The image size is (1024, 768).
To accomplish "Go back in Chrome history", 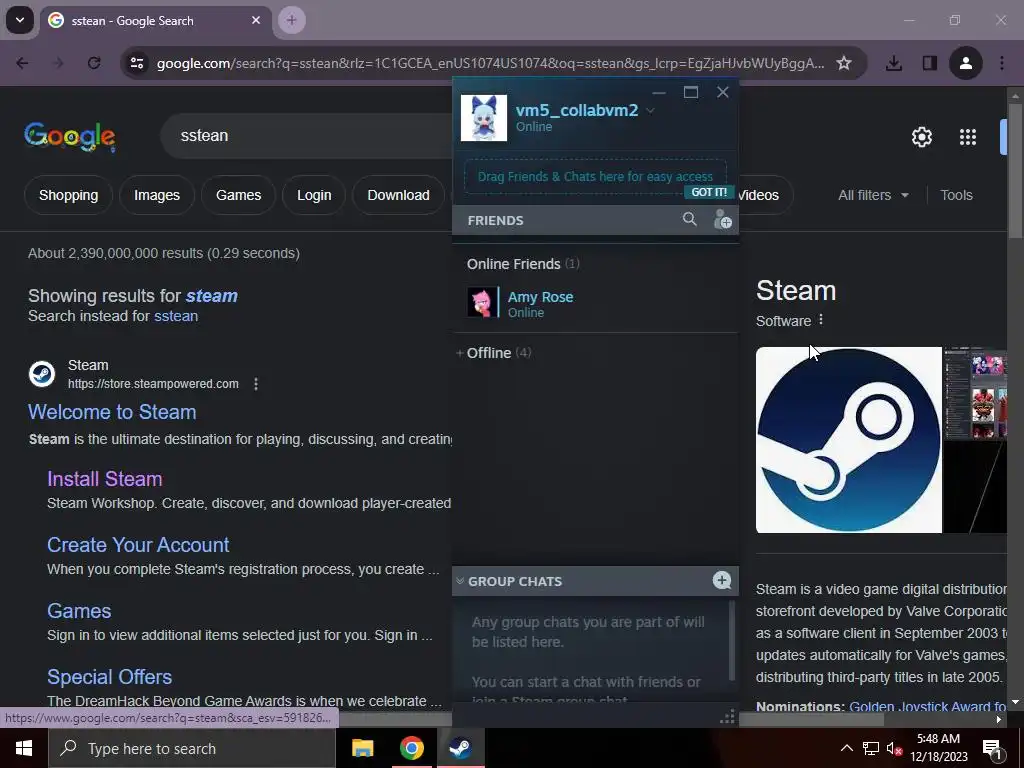I will [x=22, y=63].
